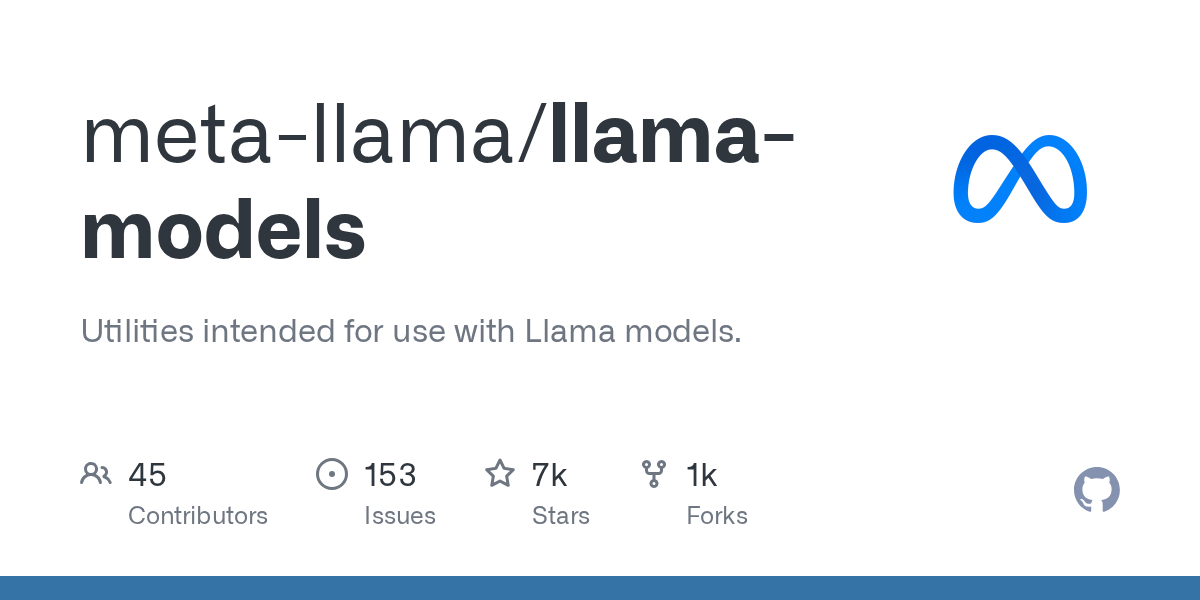This screenshot has height=600, width=1200.
Task: Open the Stars label
Action: click(x=561, y=516)
